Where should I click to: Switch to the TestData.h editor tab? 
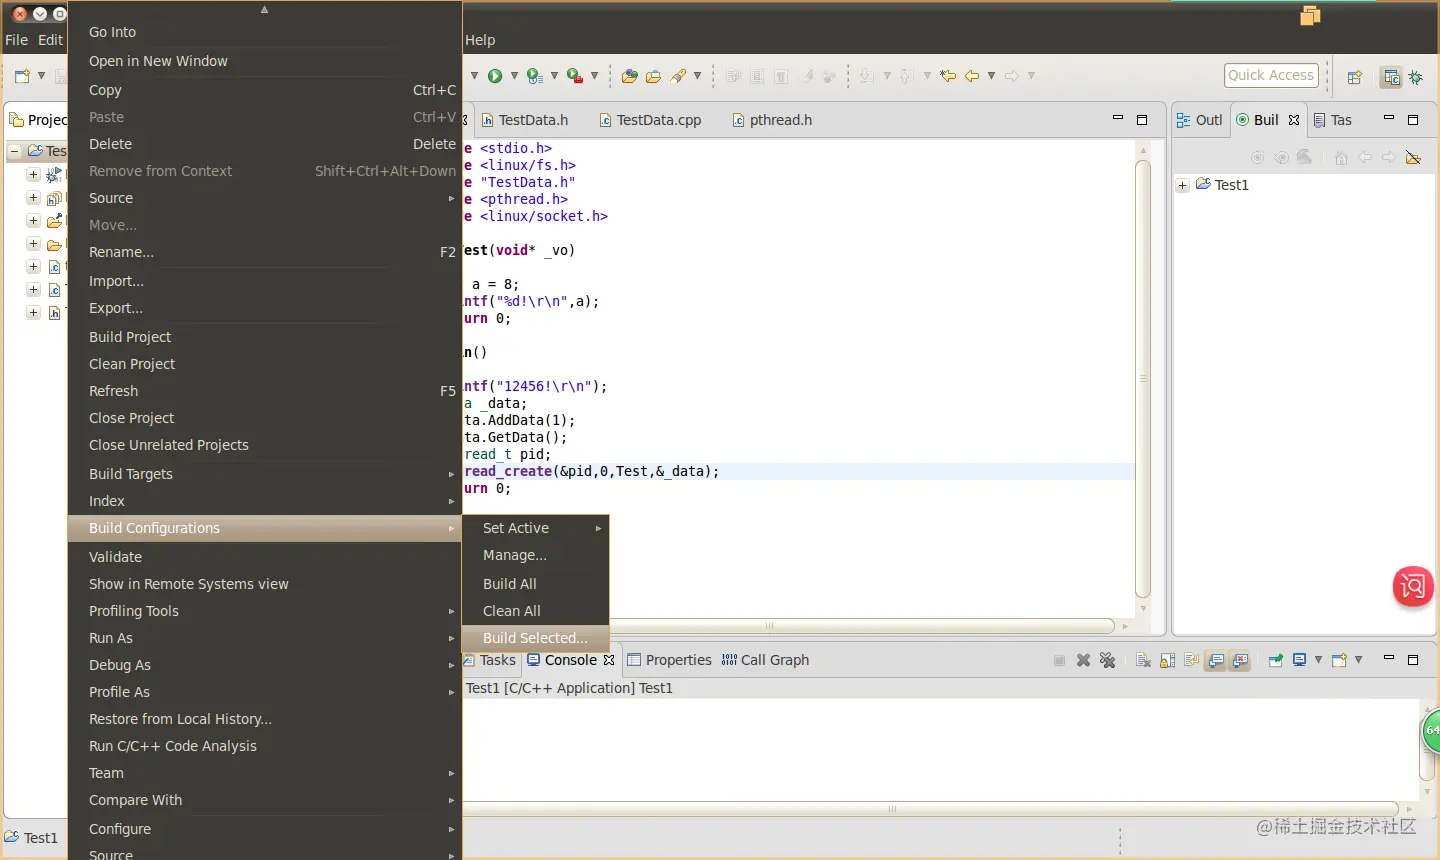[525, 120]
